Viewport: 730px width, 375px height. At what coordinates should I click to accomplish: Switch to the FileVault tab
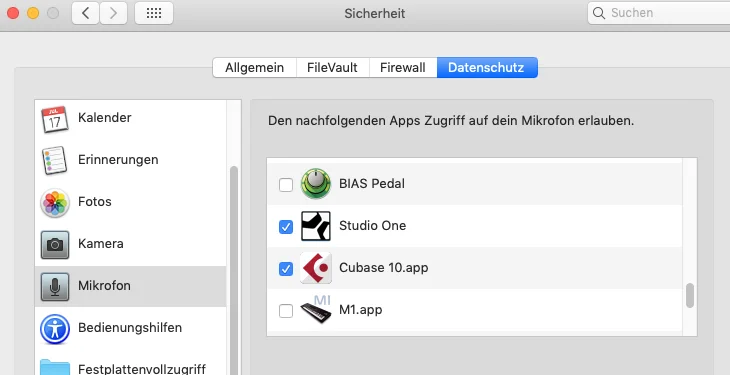tap(332, 68)
